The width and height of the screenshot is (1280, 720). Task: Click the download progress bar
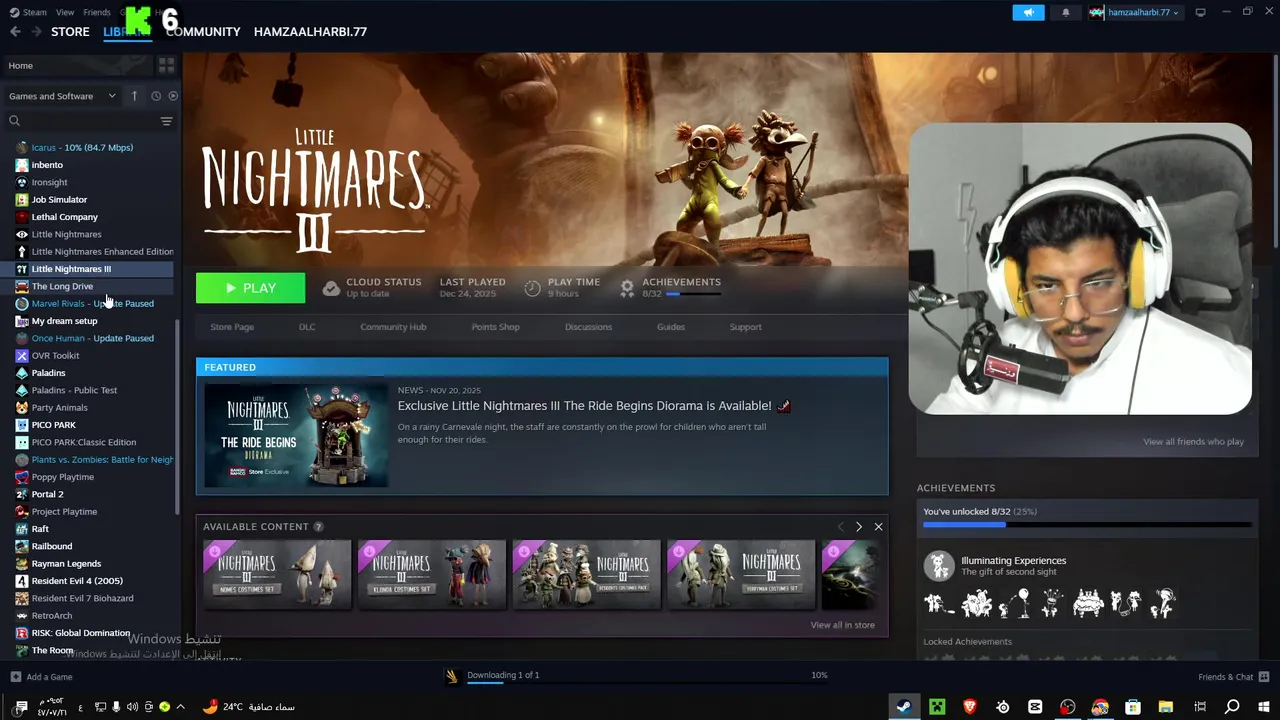[648, 683]
